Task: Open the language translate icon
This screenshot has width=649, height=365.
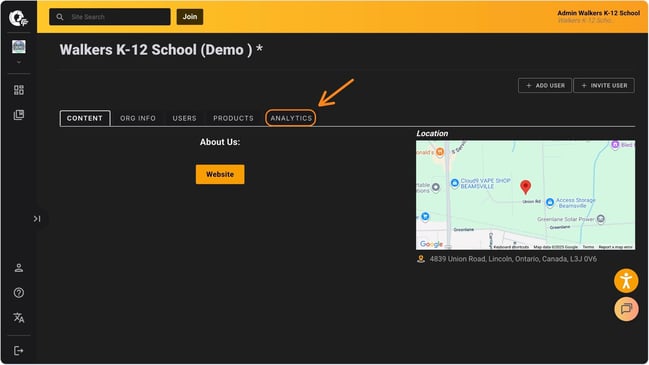Action: click(19, 317)
